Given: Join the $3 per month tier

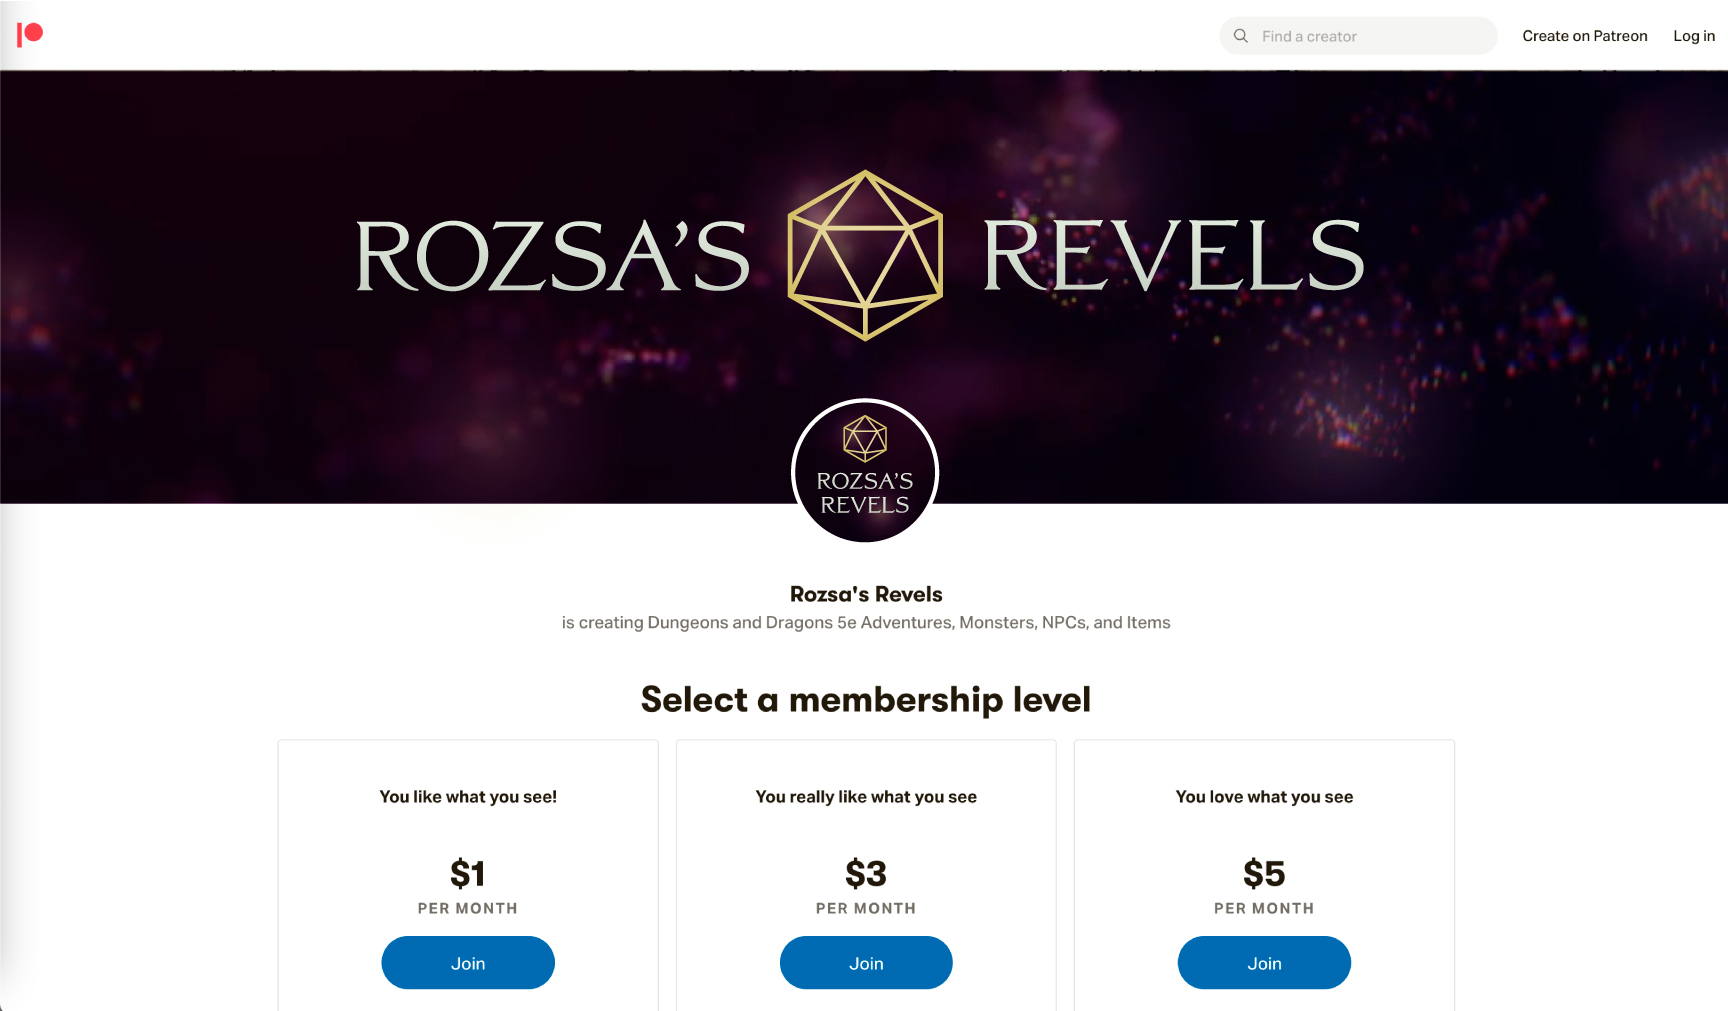Looking at the screenshot, I should tap(866, 963).
